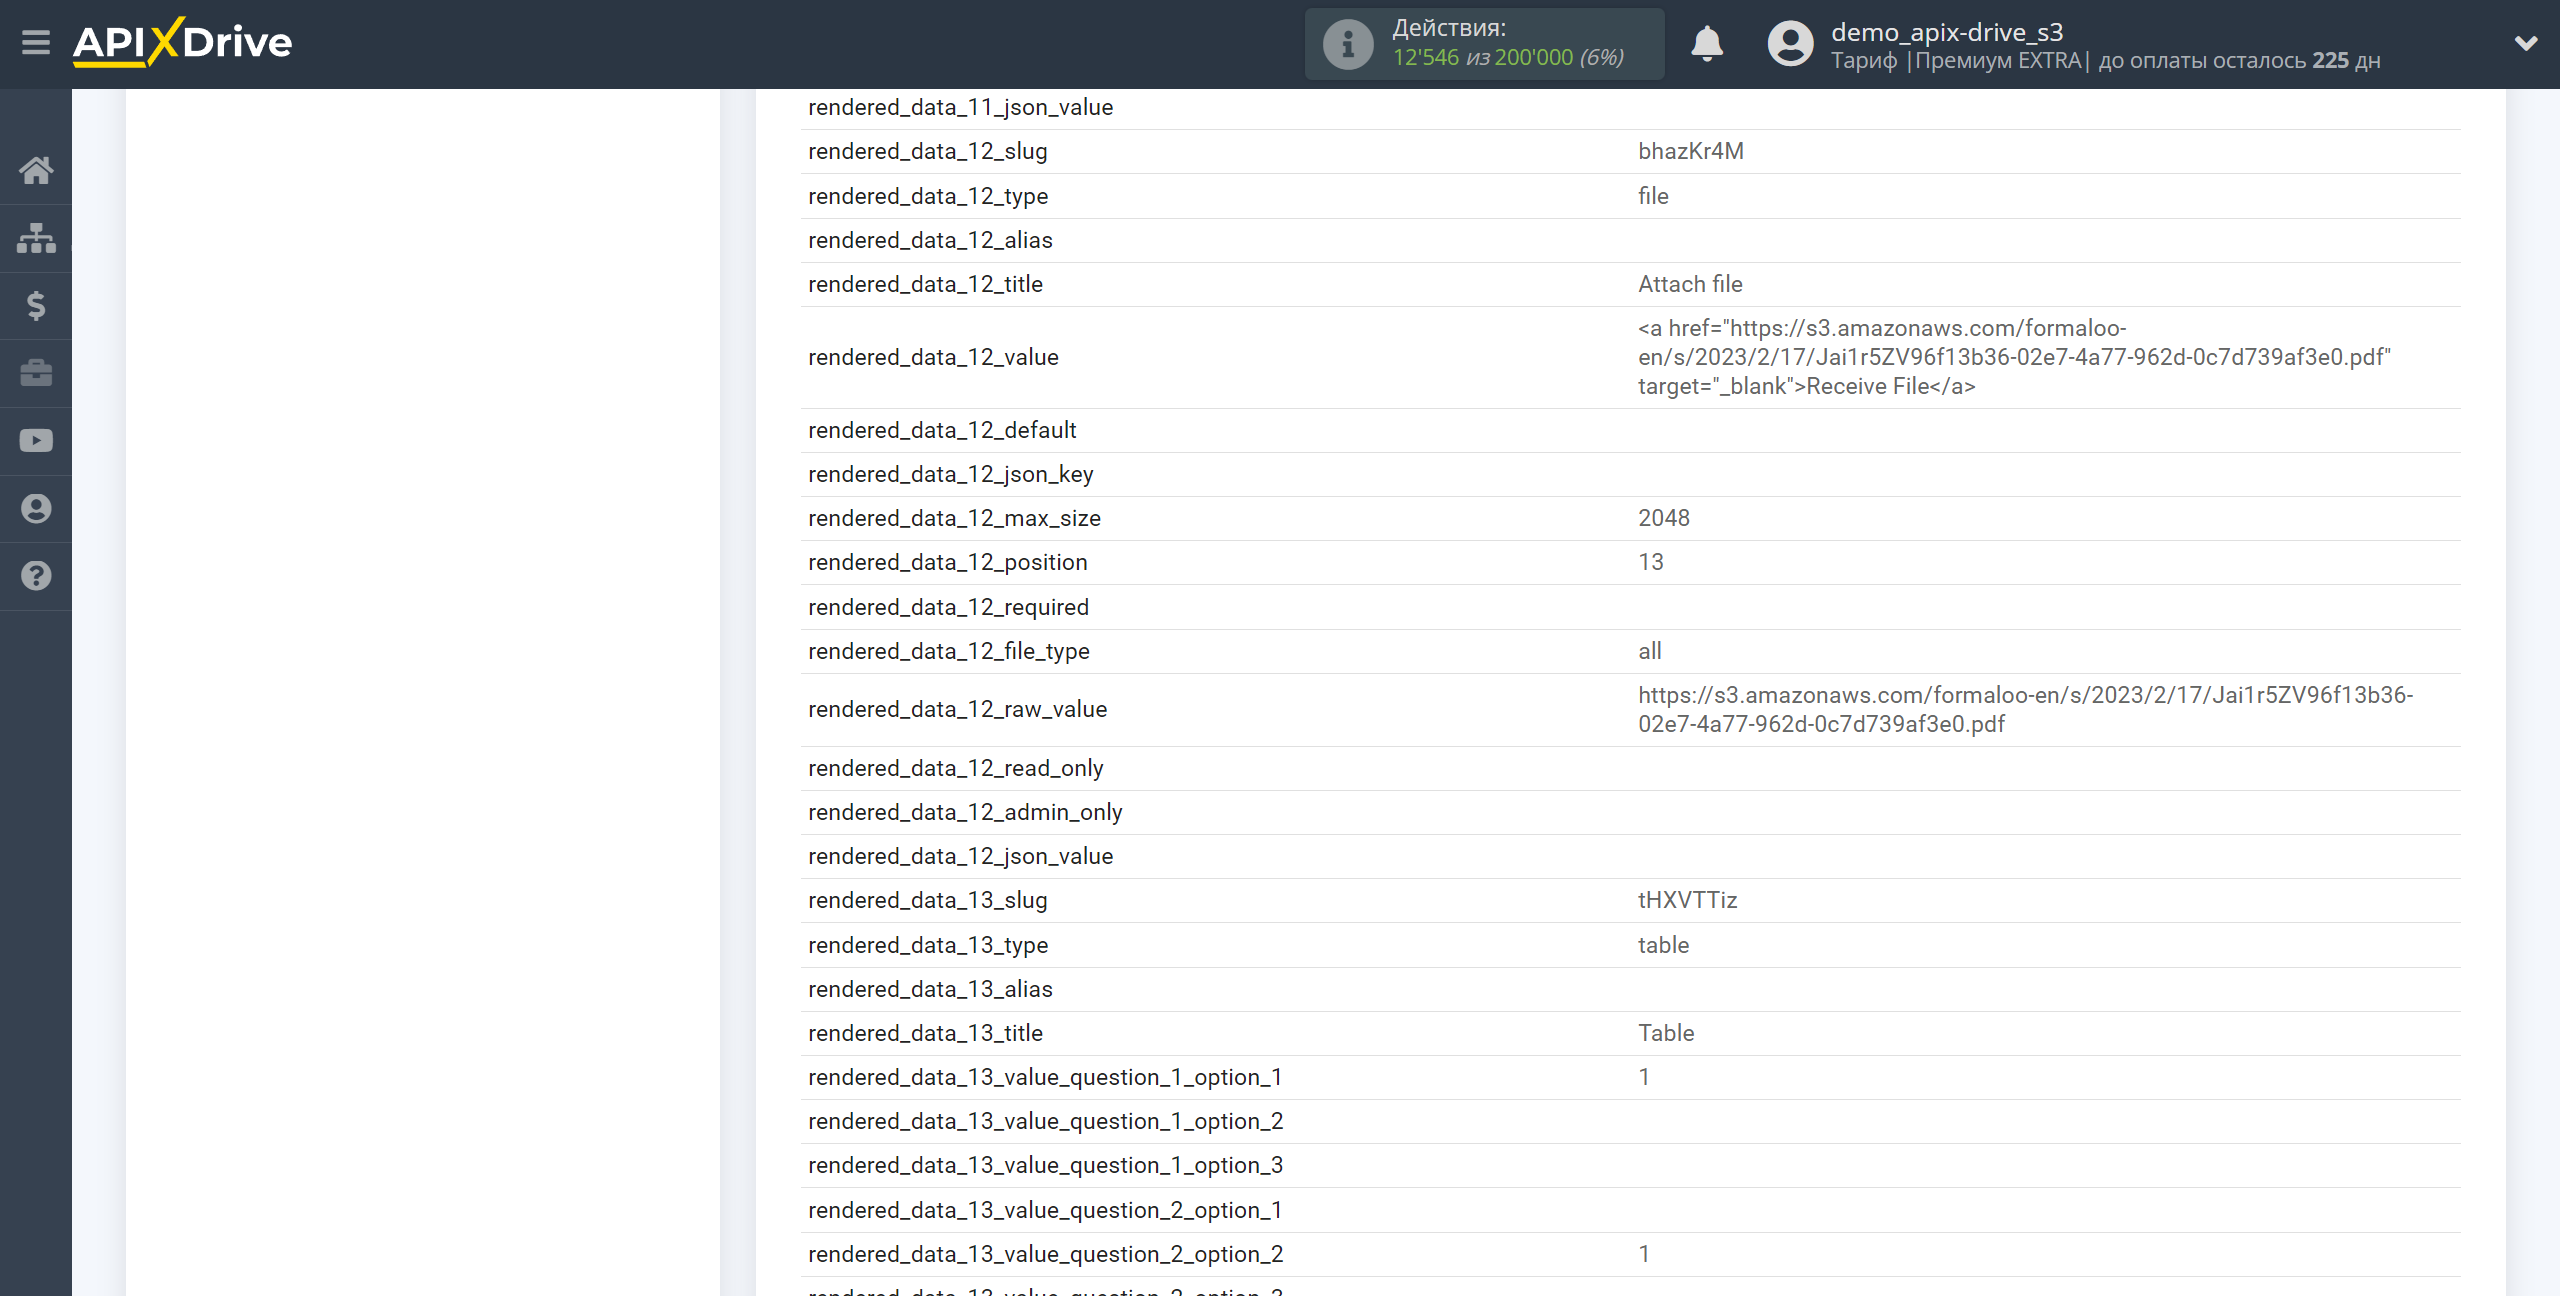Select rendered_data_12_admin_only label

[x=965, y=812]
